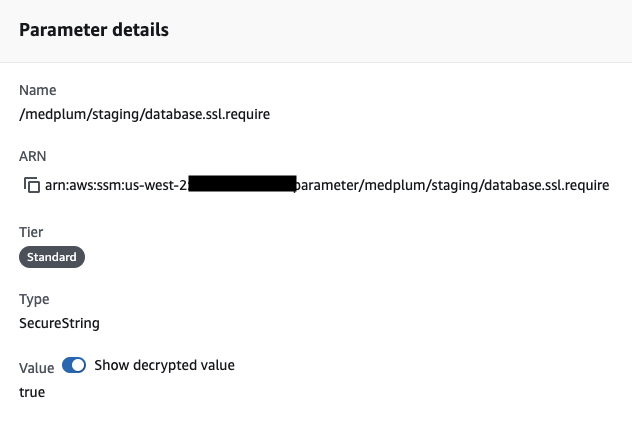Click blank space right of the Standard badge

coord(300,257)
